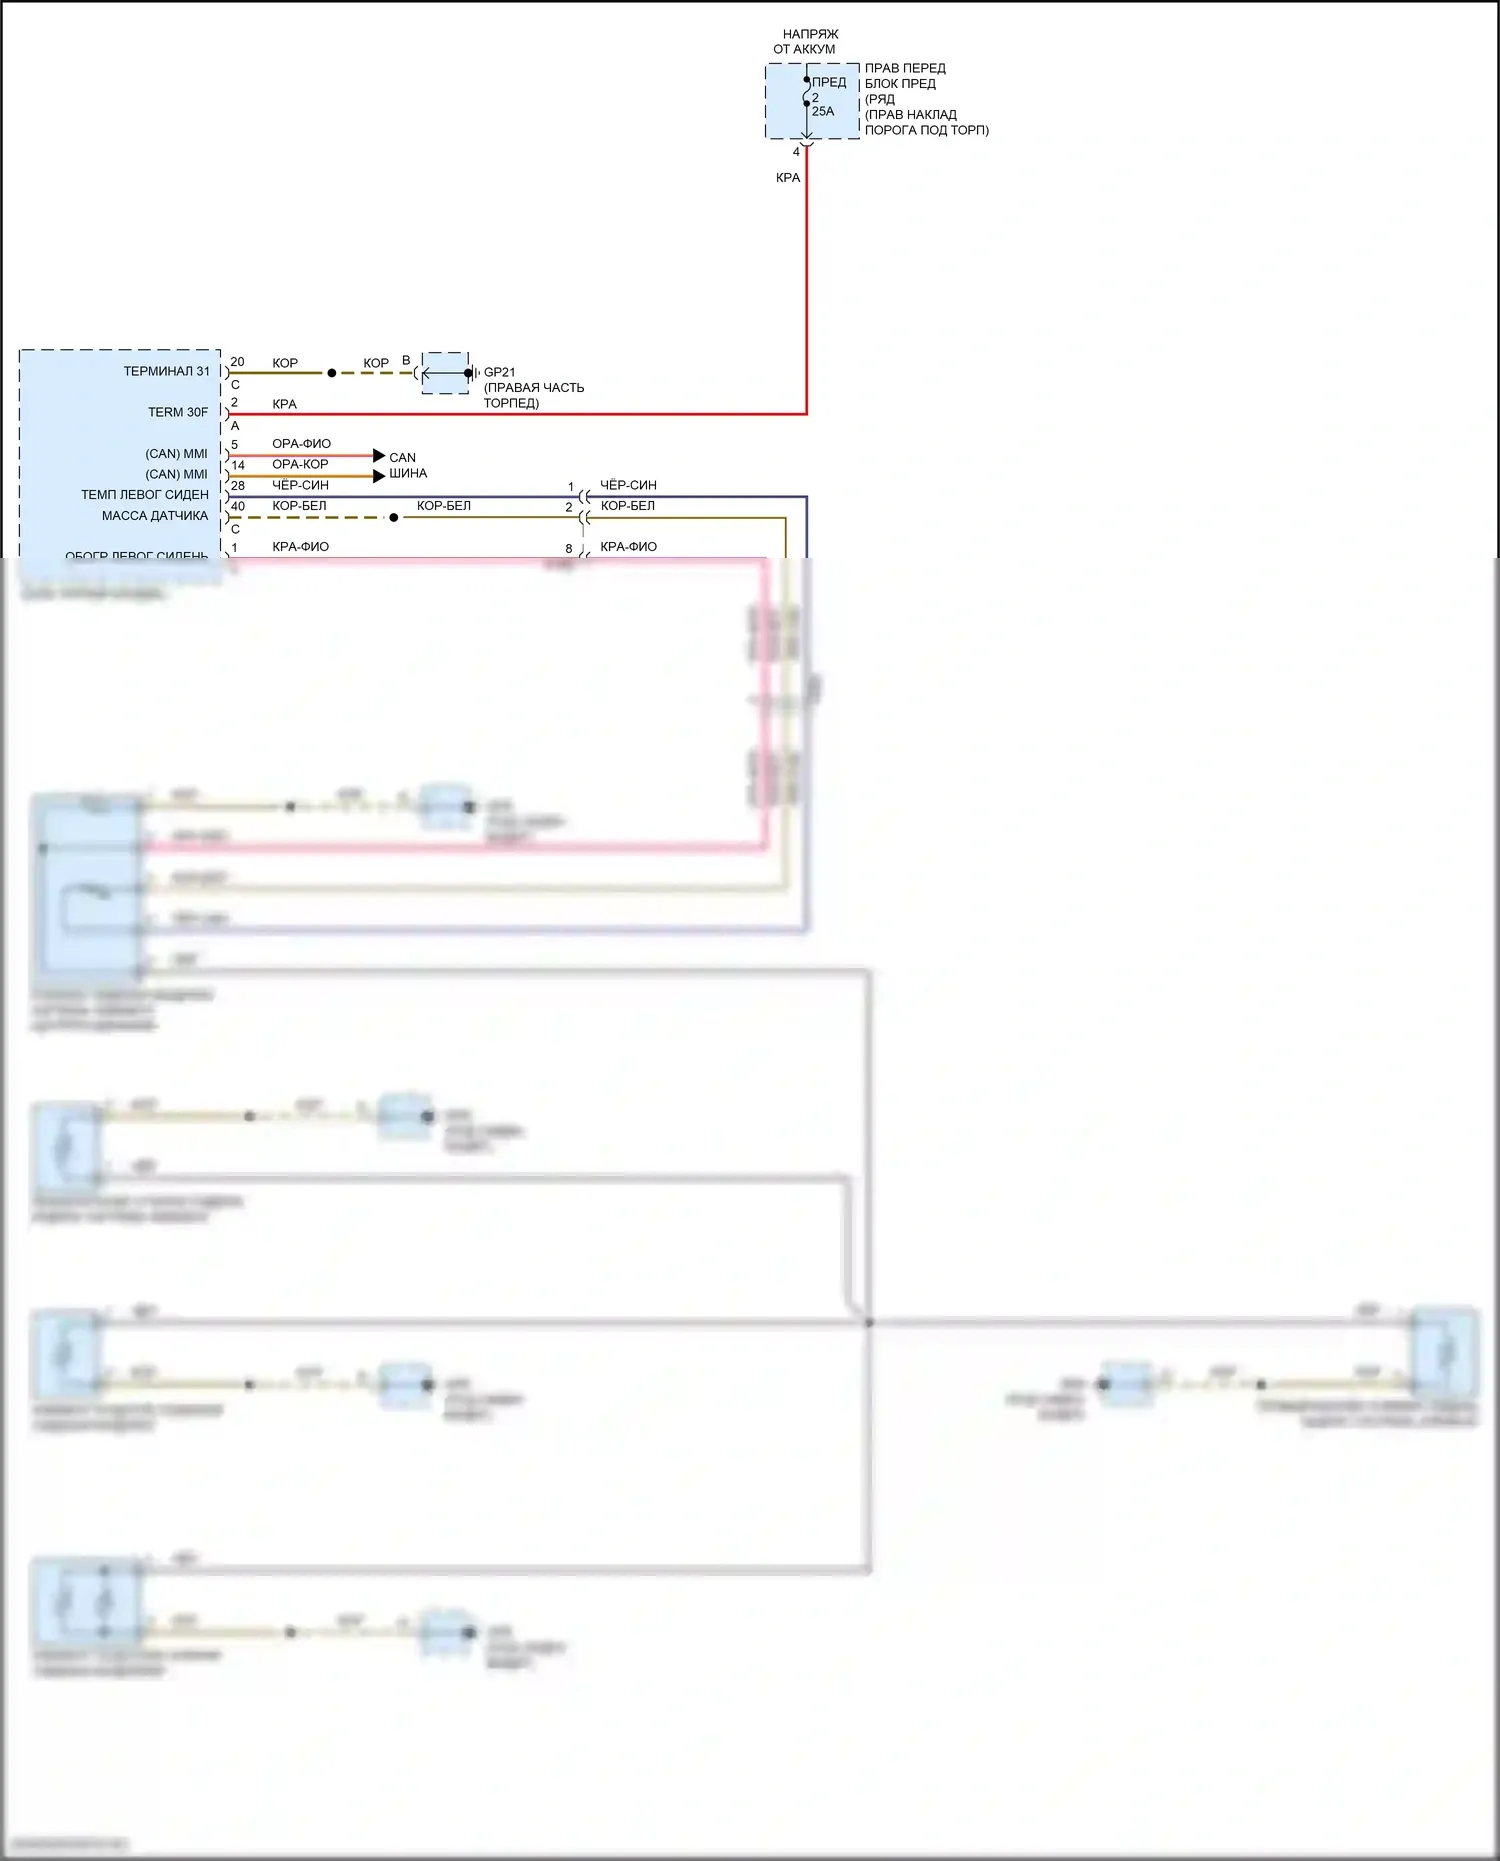The width and height of the screenshot is (1500, 1861).
Task: Click the 25A fuse symbol in the fuse box
Action: pyautogui.click(x=807, y=92)
